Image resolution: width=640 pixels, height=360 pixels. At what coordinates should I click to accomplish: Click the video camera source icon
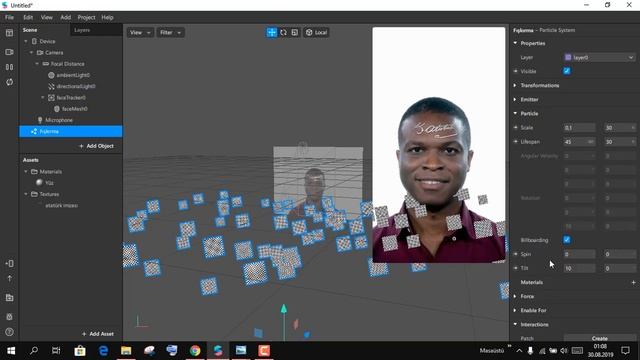tap(9, 52)
